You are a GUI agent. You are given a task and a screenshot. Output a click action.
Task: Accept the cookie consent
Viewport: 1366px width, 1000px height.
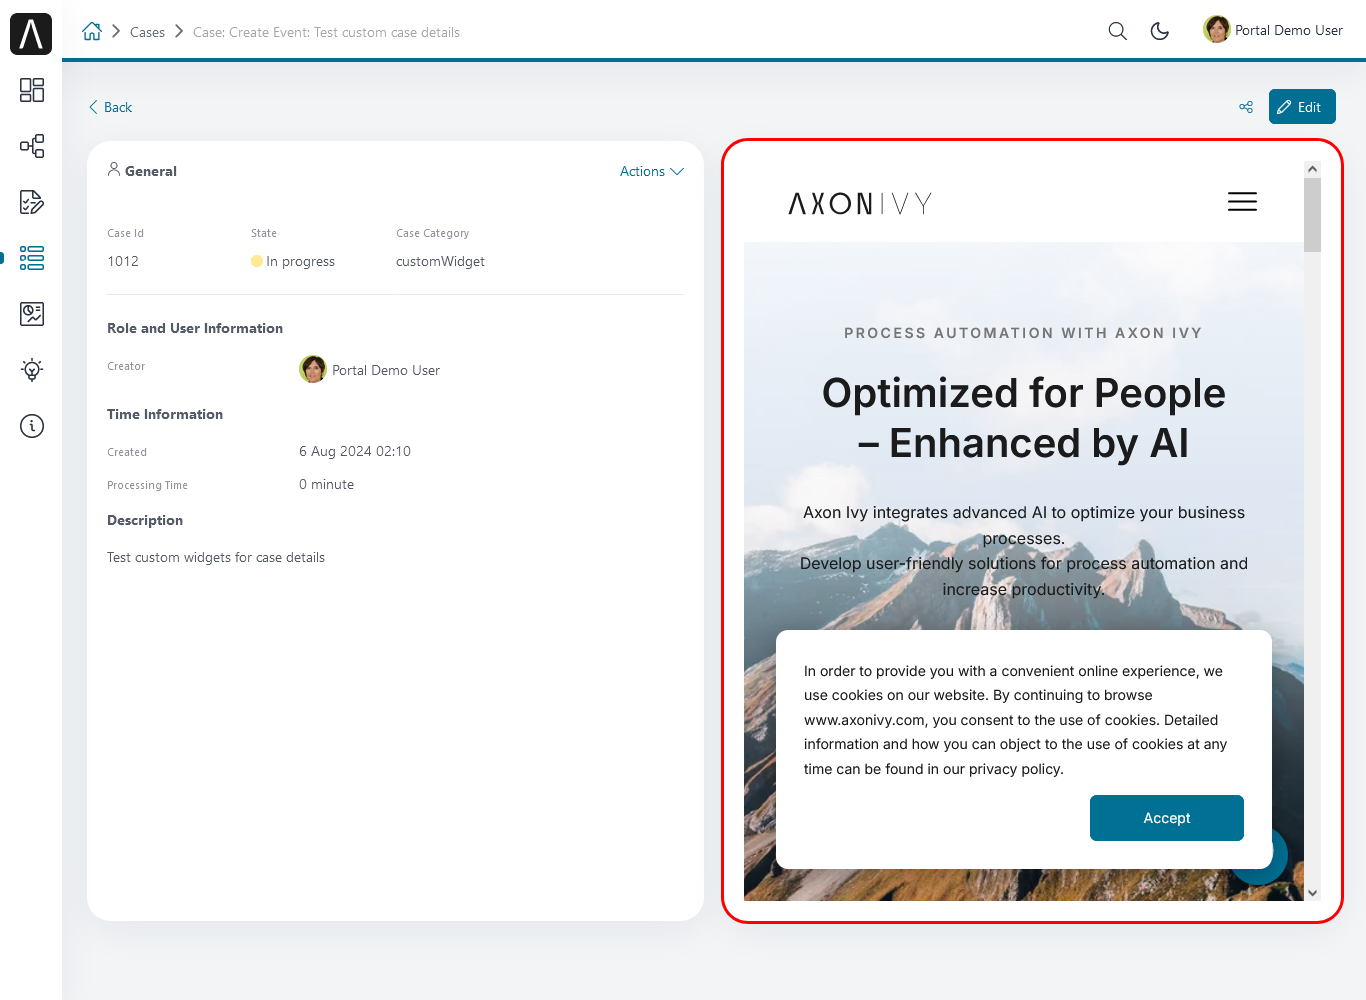click(x=1167, y=818)
